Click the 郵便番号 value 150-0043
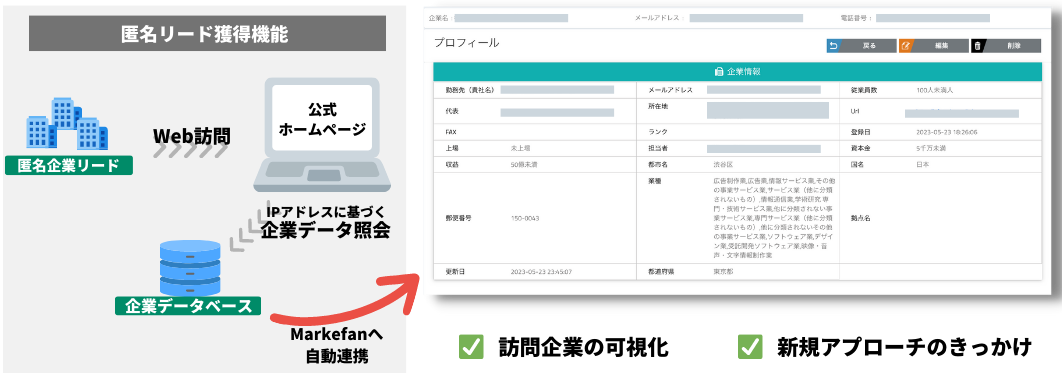This screenshot has height=377, width=1062. tap(525, 218)
